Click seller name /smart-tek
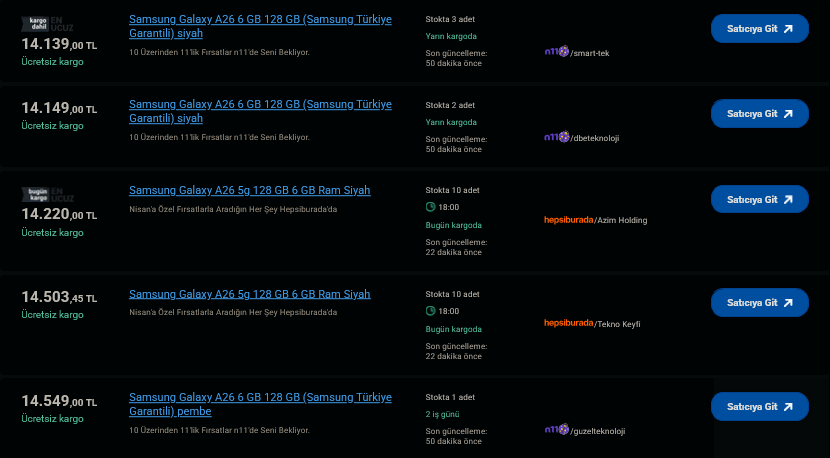The height and width of the screenshot is (458, 830). [590, 53]
